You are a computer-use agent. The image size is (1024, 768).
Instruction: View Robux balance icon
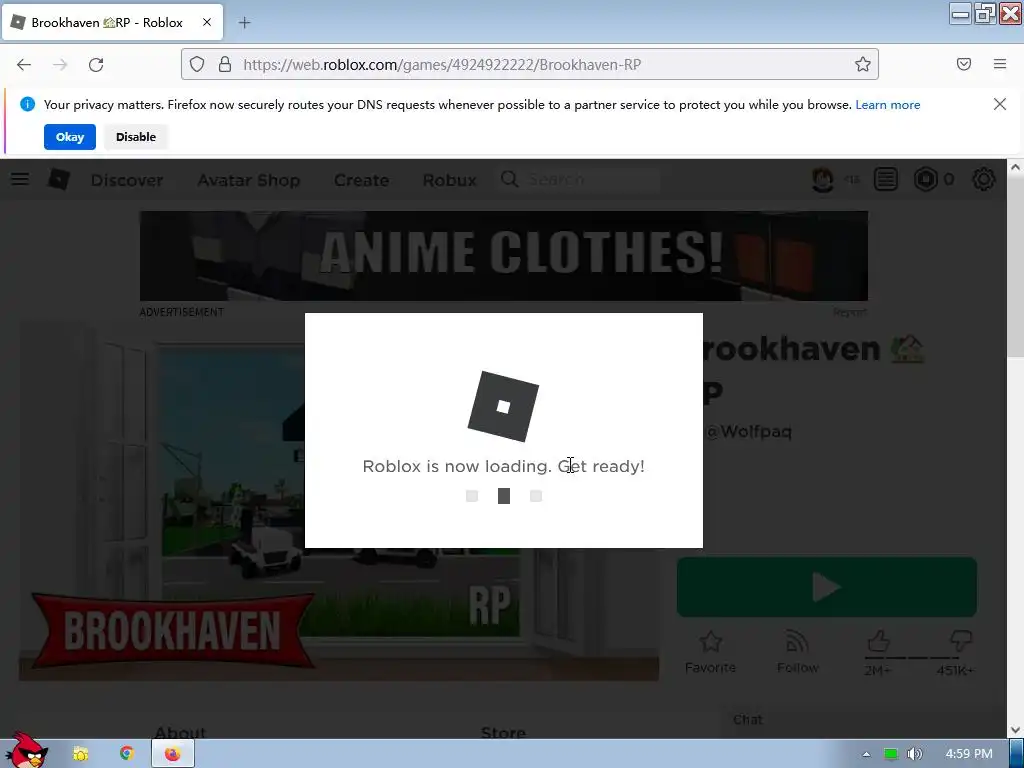(925, 179)
